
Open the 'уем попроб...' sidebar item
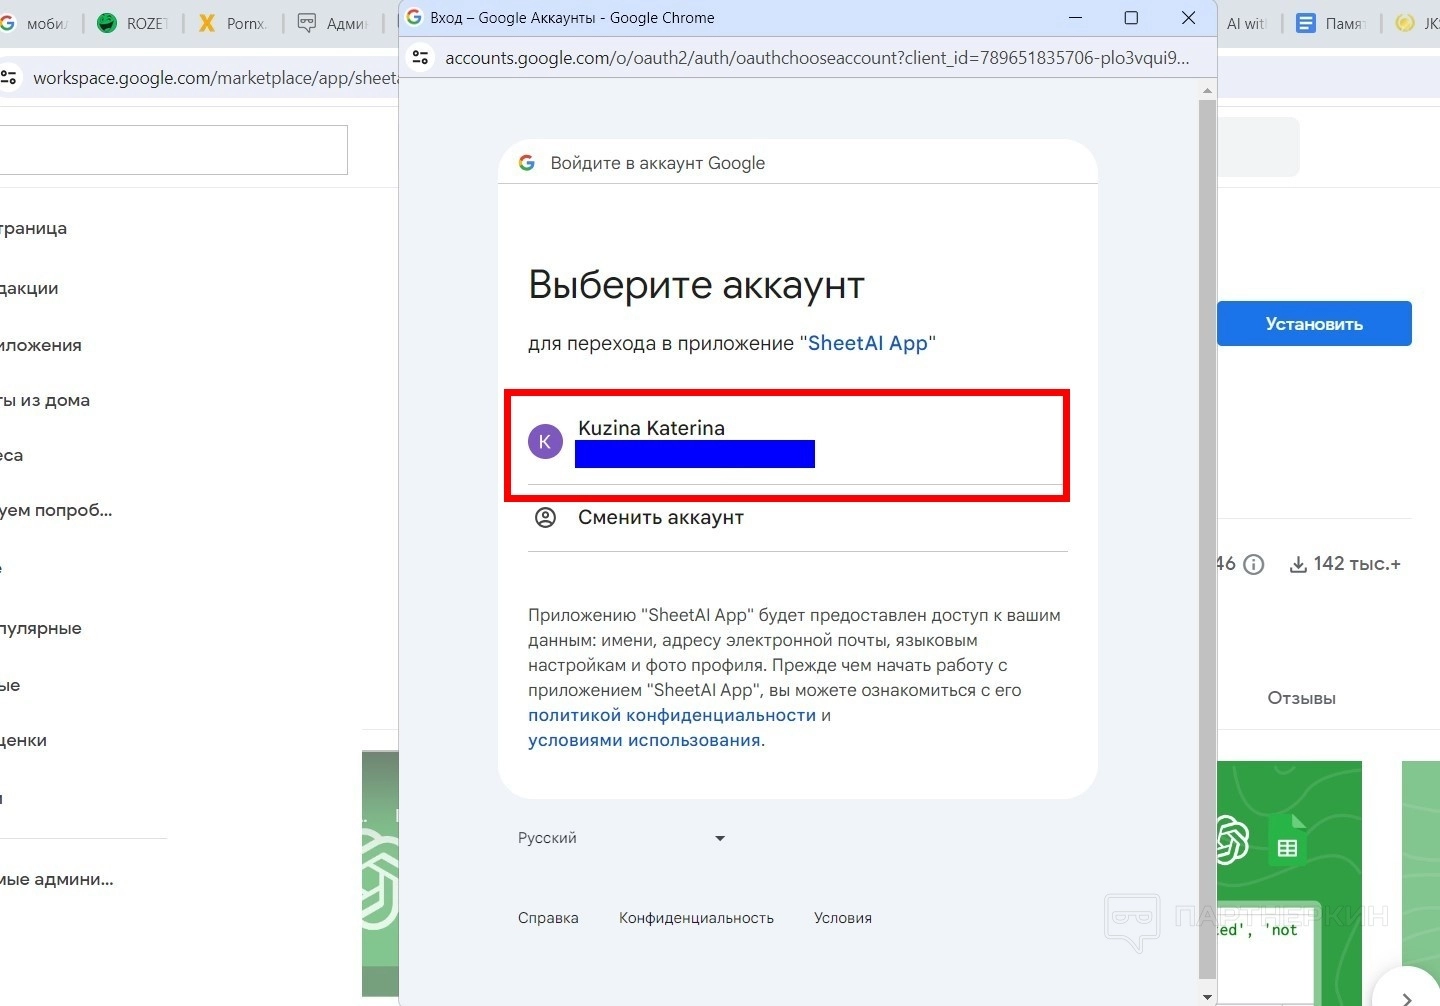pos(56,510)
